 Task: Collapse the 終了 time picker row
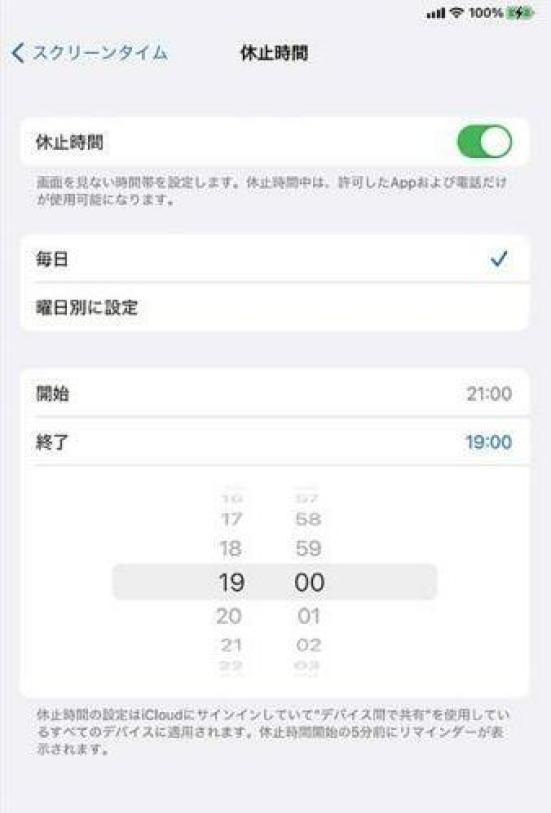pos(275,442)
